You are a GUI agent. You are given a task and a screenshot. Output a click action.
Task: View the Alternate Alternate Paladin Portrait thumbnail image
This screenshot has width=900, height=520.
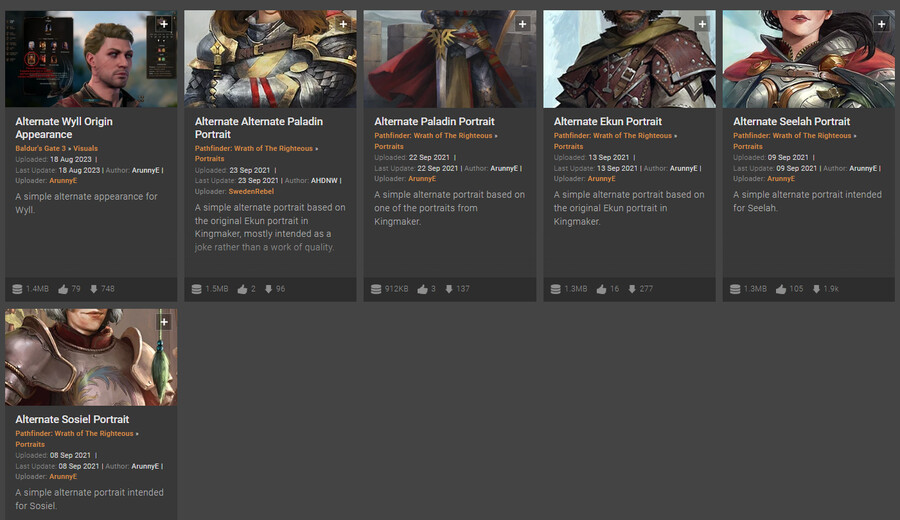tap(270, 59)
